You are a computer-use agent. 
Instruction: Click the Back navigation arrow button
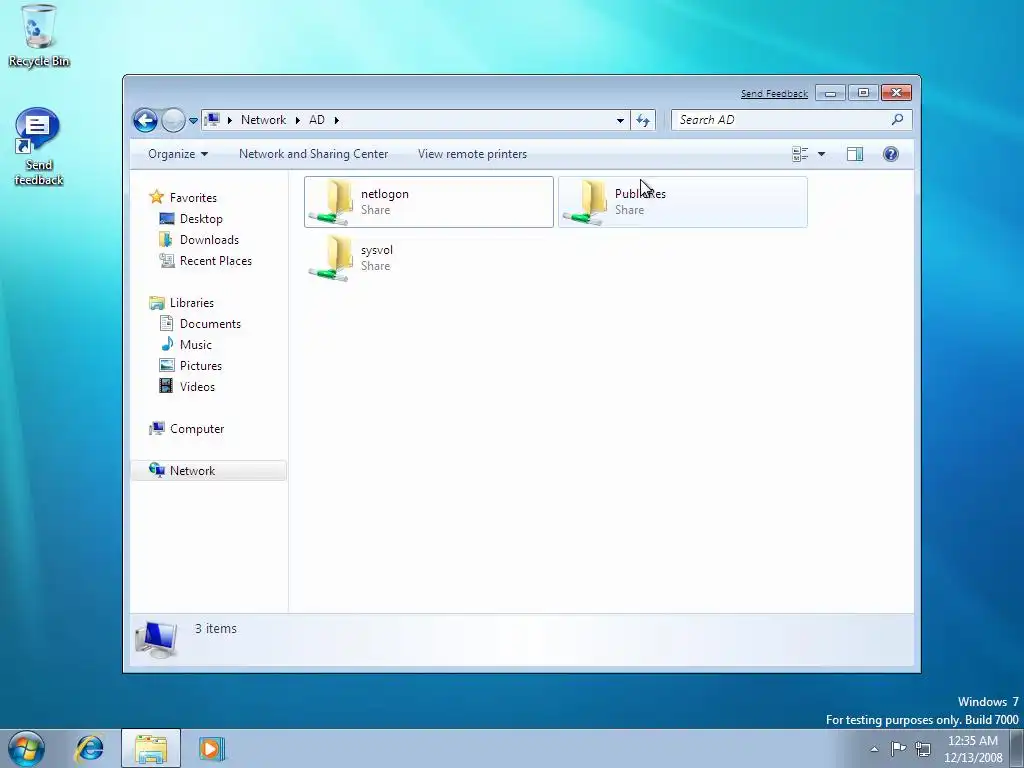(x=145, y=120)
